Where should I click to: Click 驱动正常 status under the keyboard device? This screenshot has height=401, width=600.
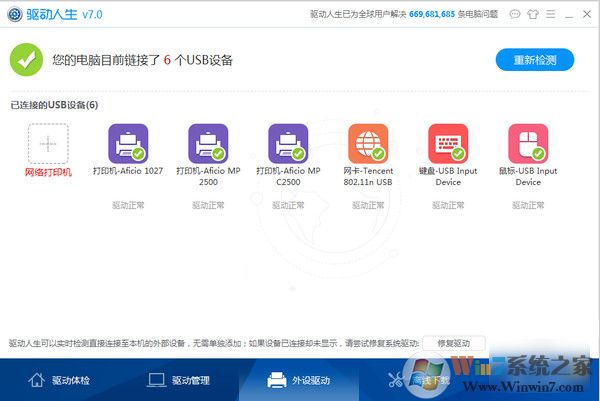click(448, 205)
